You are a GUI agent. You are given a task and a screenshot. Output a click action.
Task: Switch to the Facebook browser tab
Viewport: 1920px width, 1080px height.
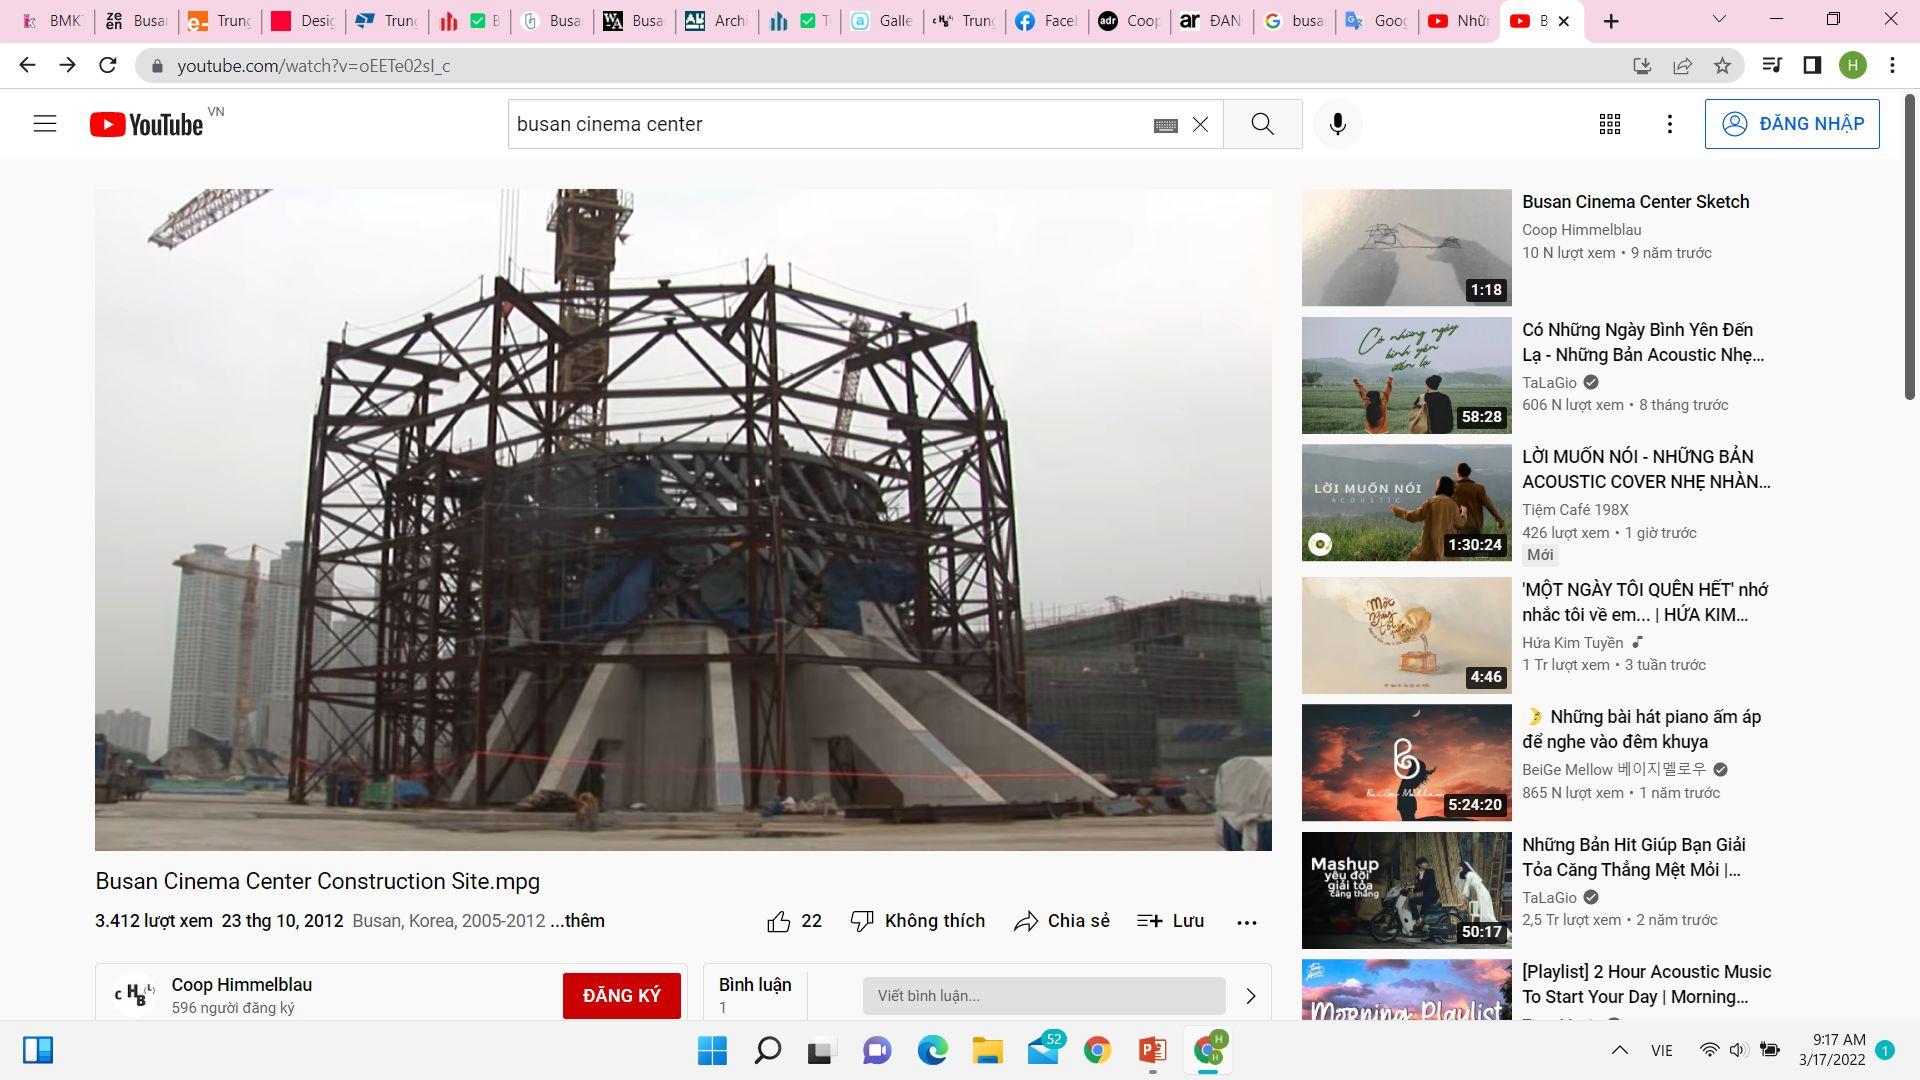(1046, 21)
